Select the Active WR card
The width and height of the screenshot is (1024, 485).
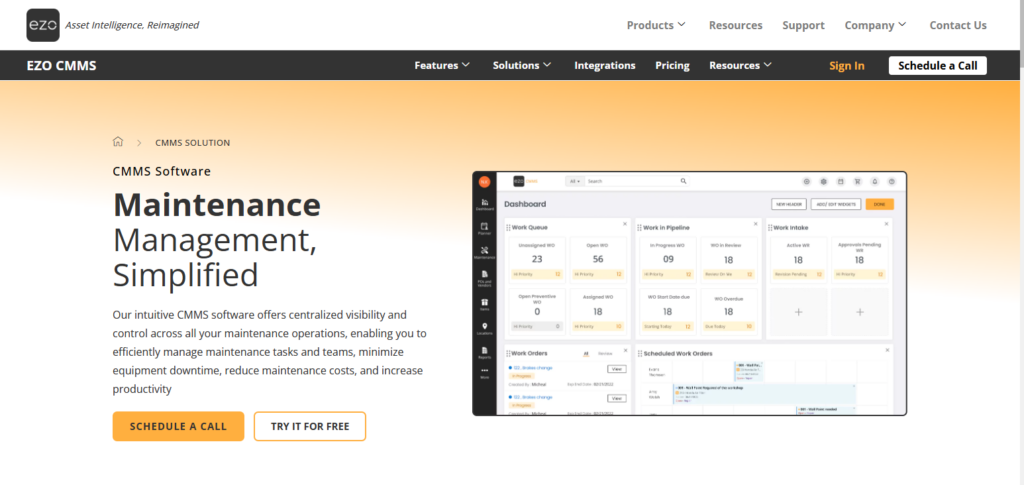click(x=798, y=259)
